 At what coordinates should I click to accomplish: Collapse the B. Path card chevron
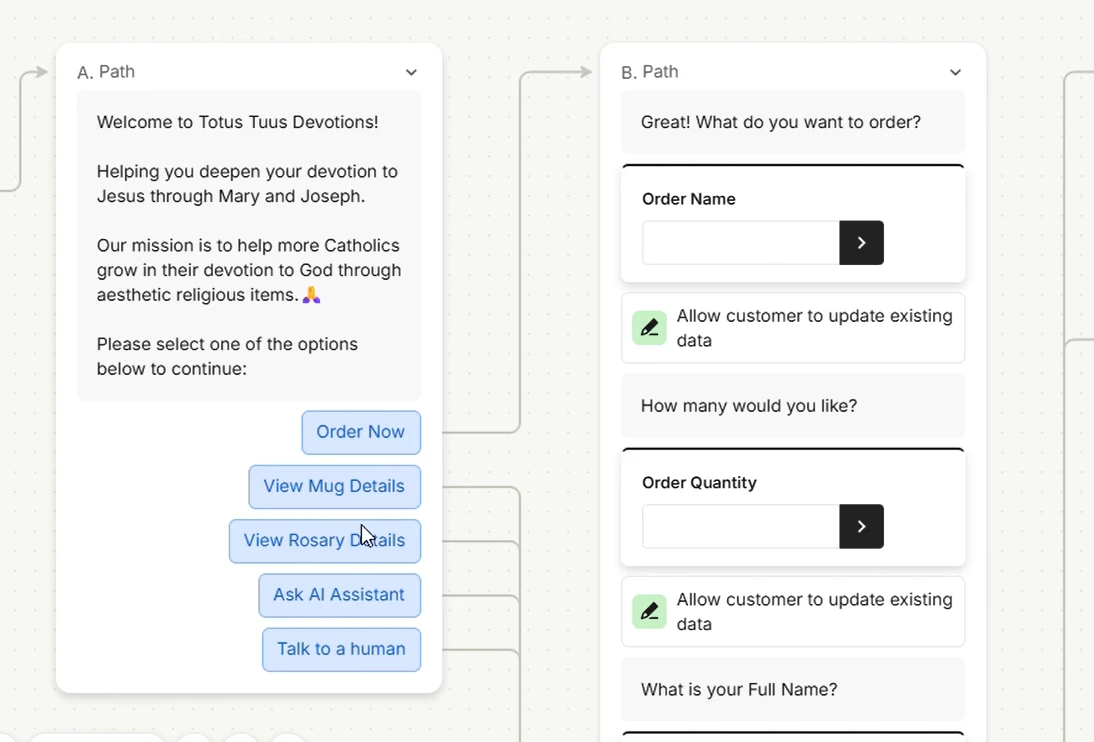point(955,72)
